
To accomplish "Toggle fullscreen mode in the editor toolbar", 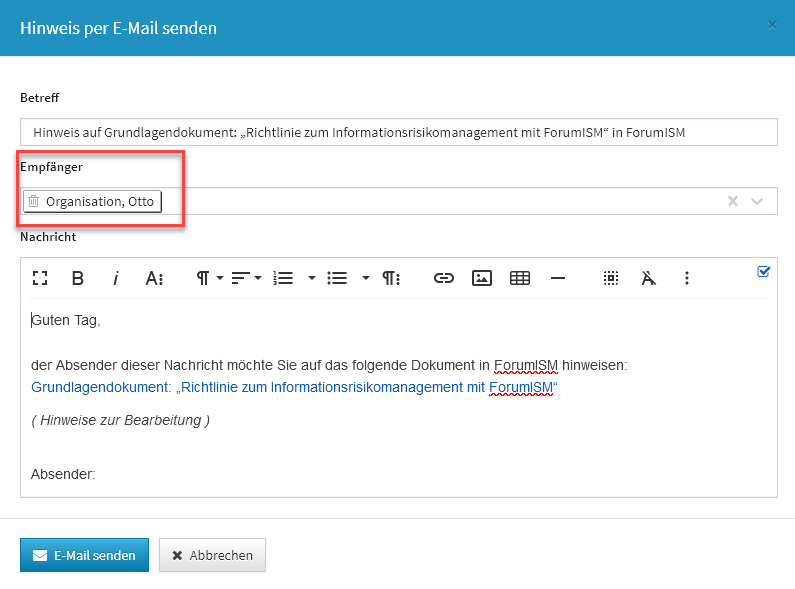I will coord(40,278).
